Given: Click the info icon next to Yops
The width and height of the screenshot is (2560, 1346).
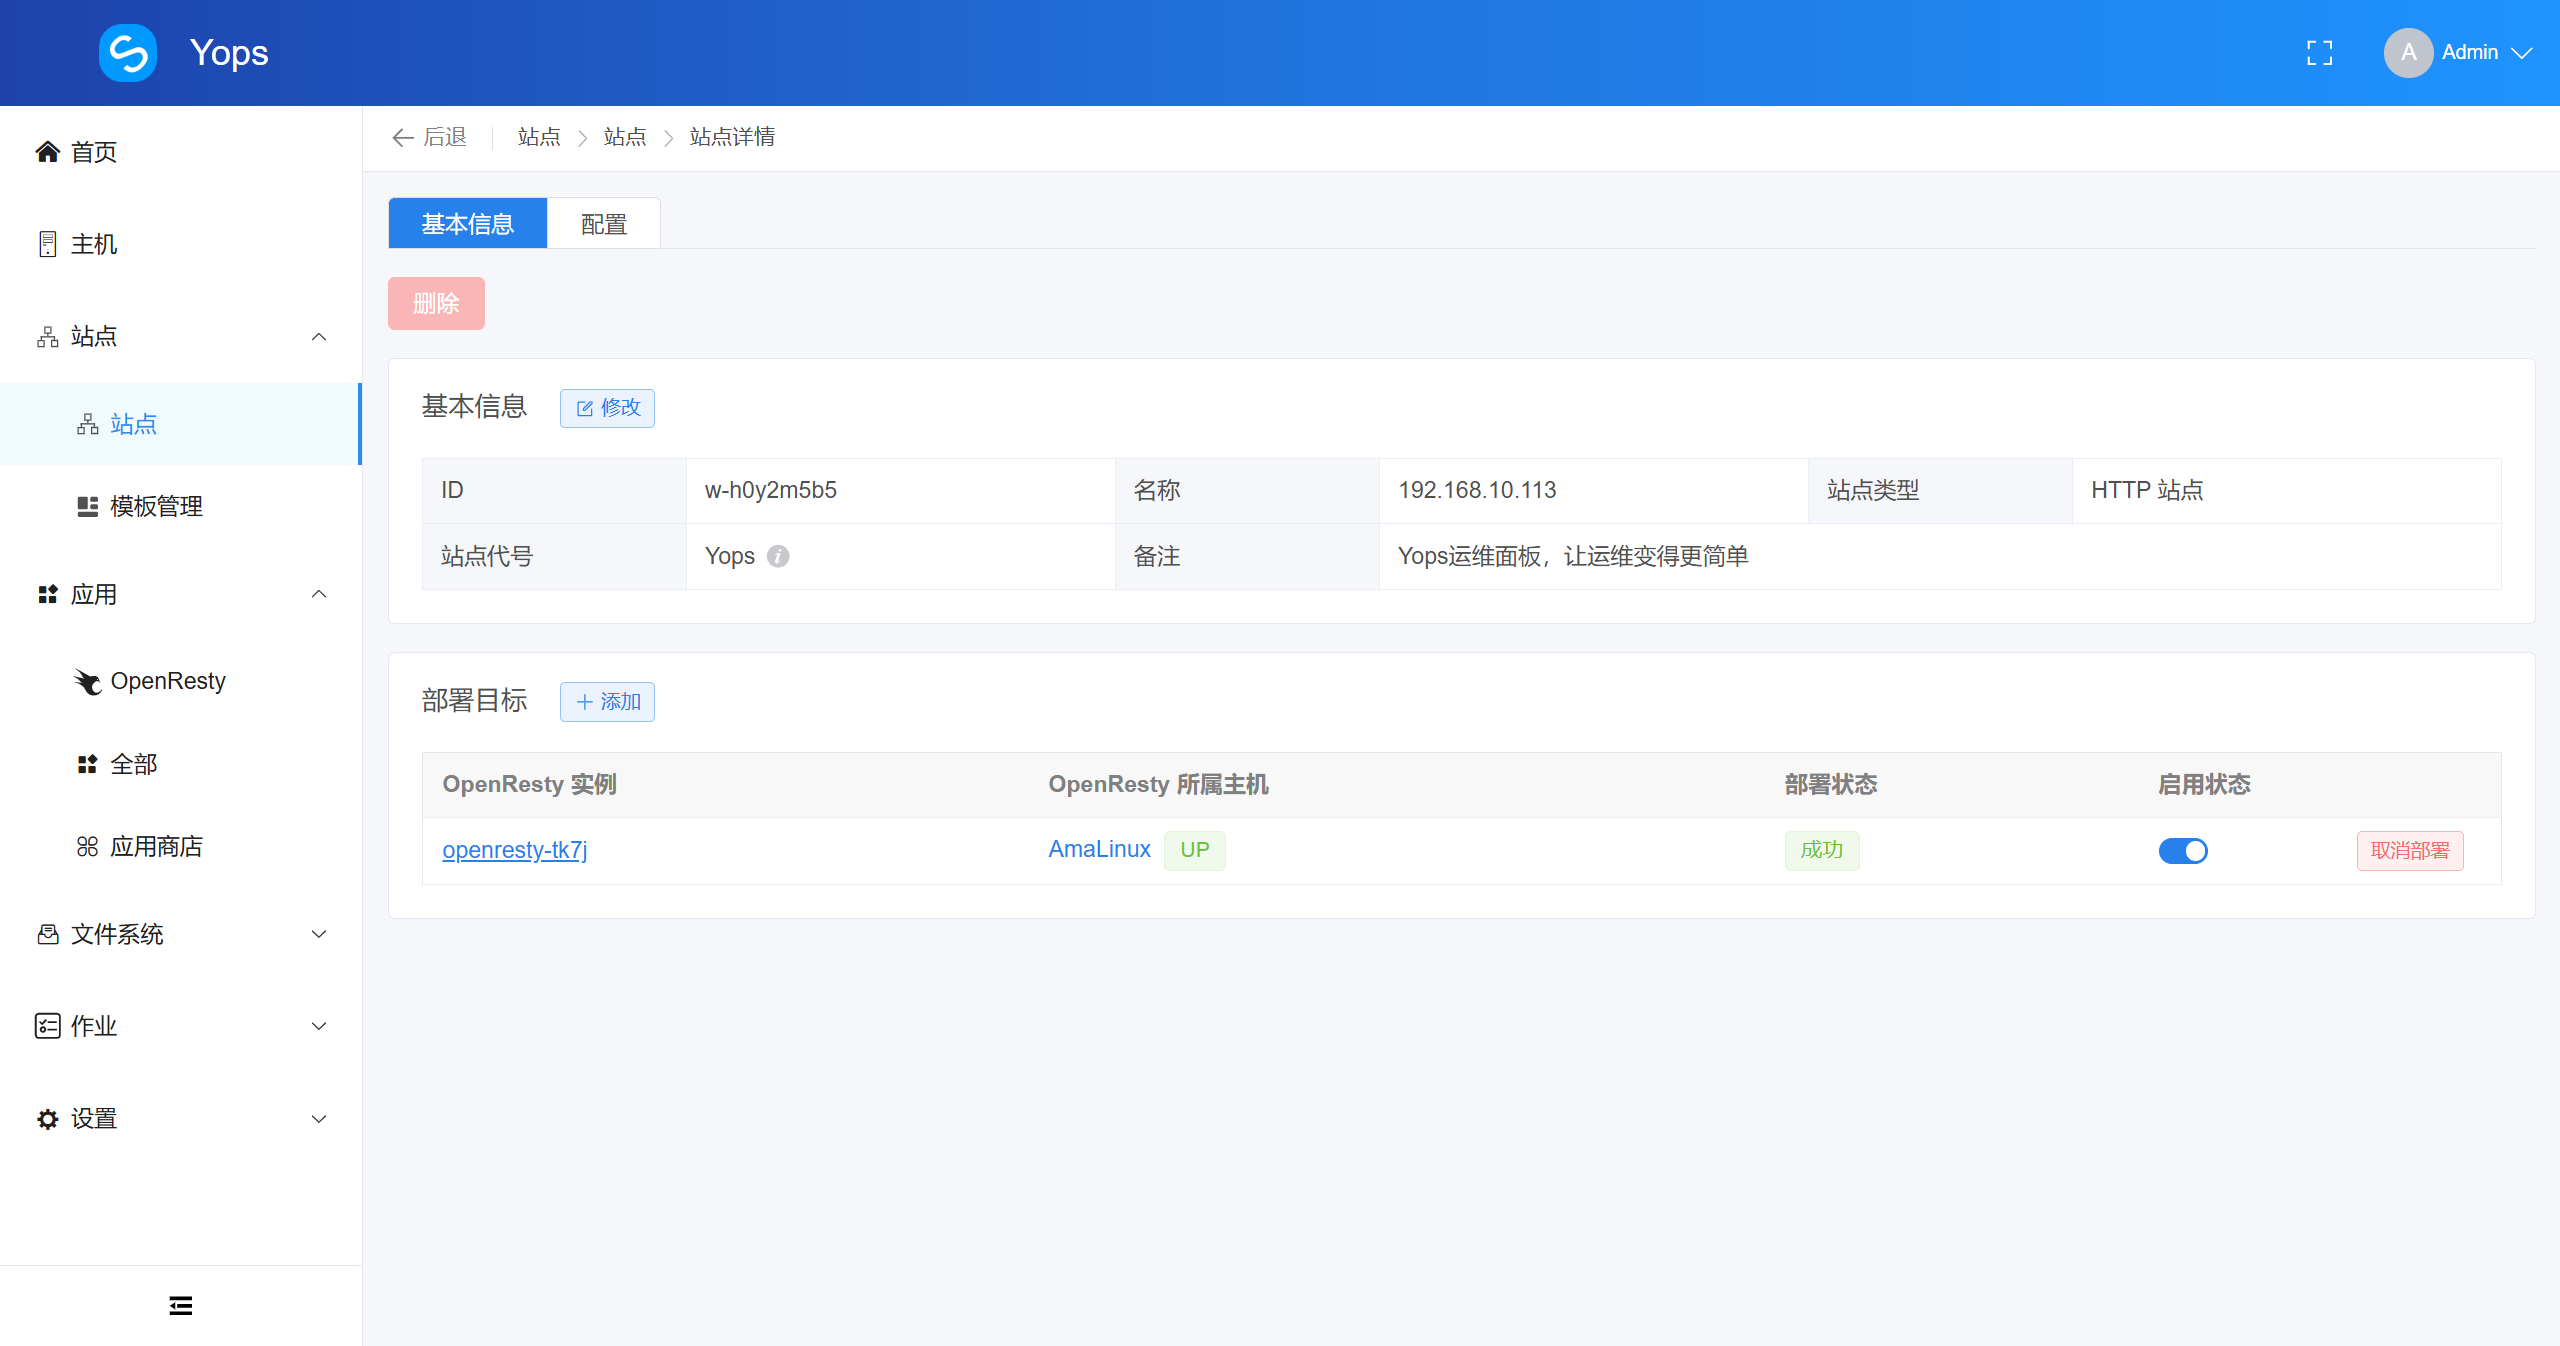Looking at the screenshot, I should tap(778, 557).
